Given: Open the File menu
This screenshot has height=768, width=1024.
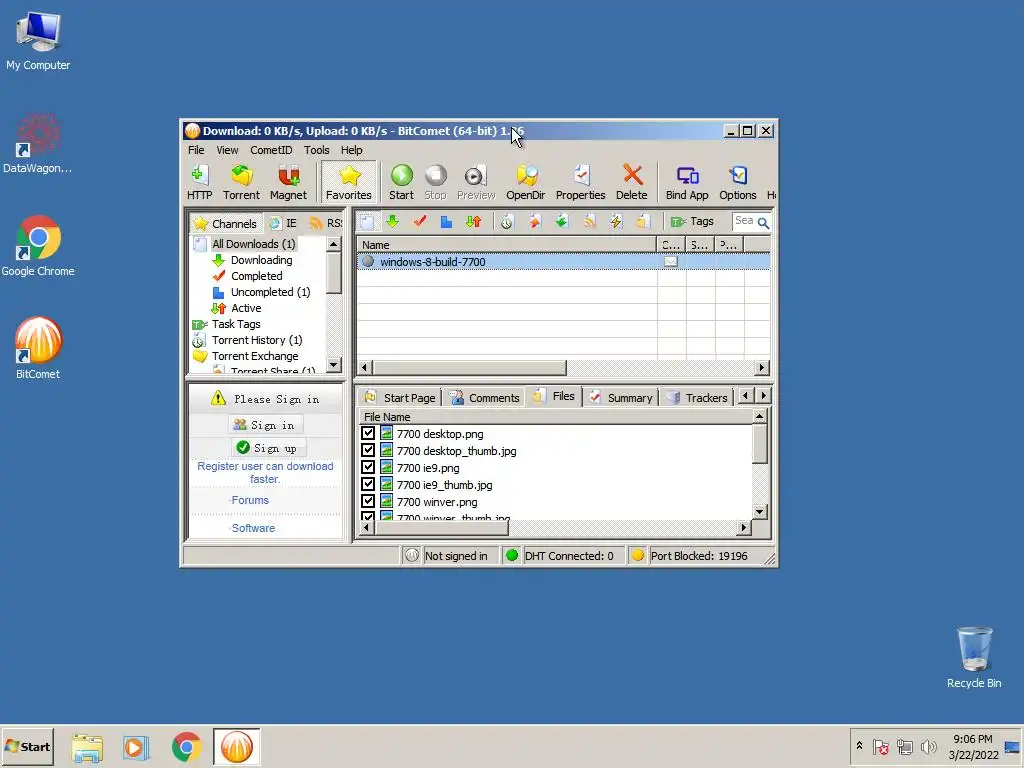Looking at the screenshot, I should [196, 150].
